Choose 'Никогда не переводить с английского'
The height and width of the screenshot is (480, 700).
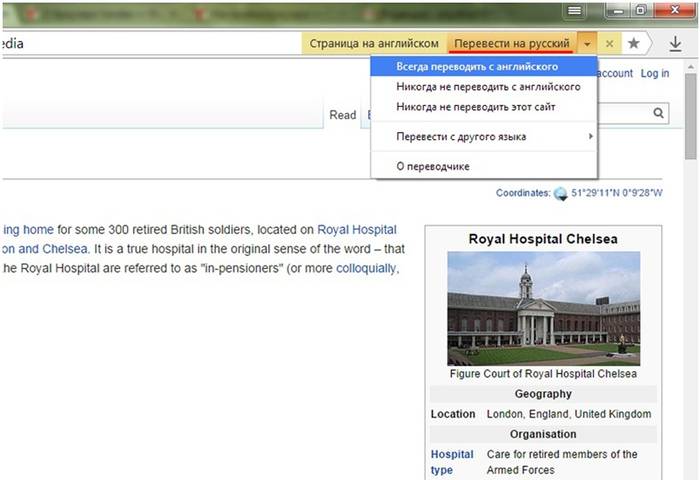coord(488,87)
